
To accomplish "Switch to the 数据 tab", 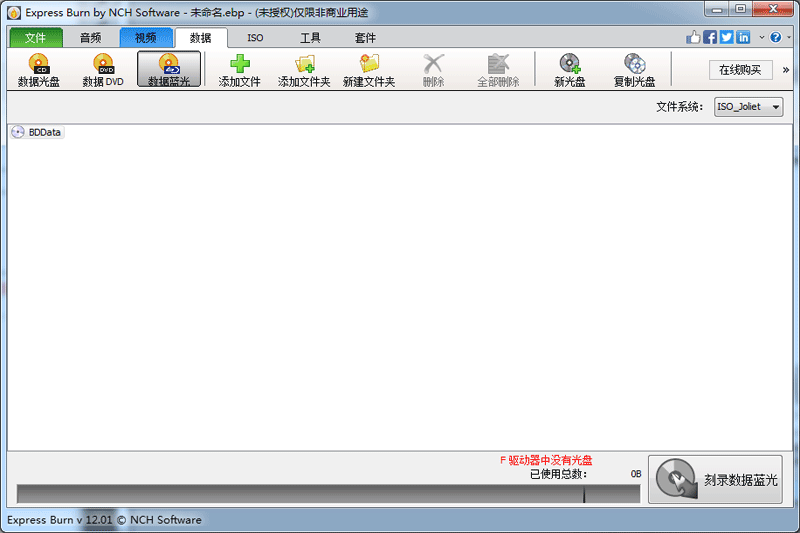I will pos(201,38).
